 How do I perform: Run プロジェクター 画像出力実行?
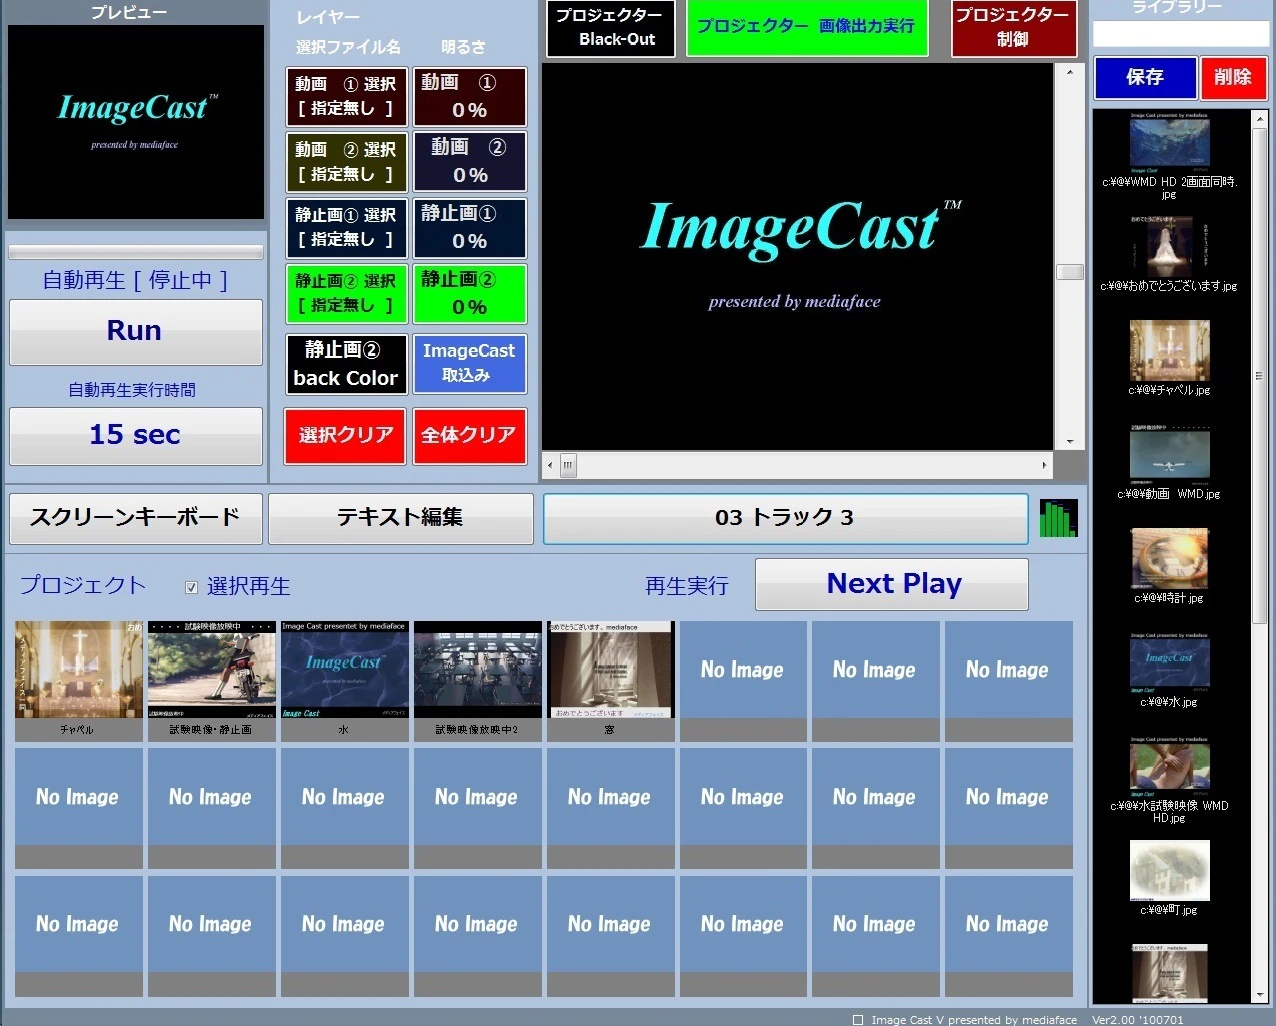[807, 28]
